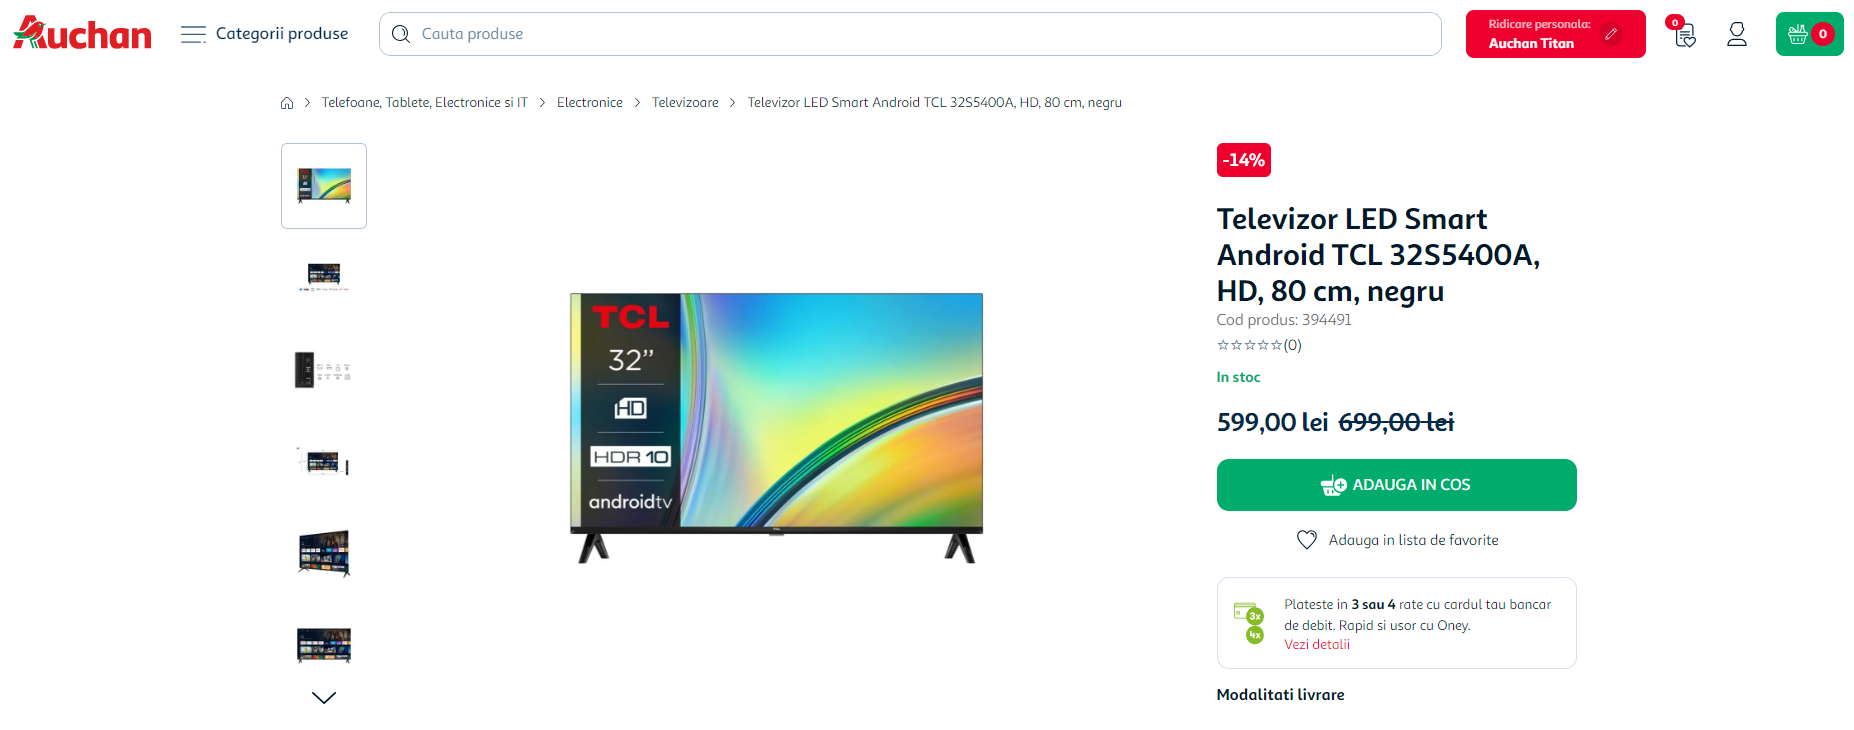The width and height of the screenshot is (1854, 730).
Task: Click the Auchan logo
Action: (82, 33)
